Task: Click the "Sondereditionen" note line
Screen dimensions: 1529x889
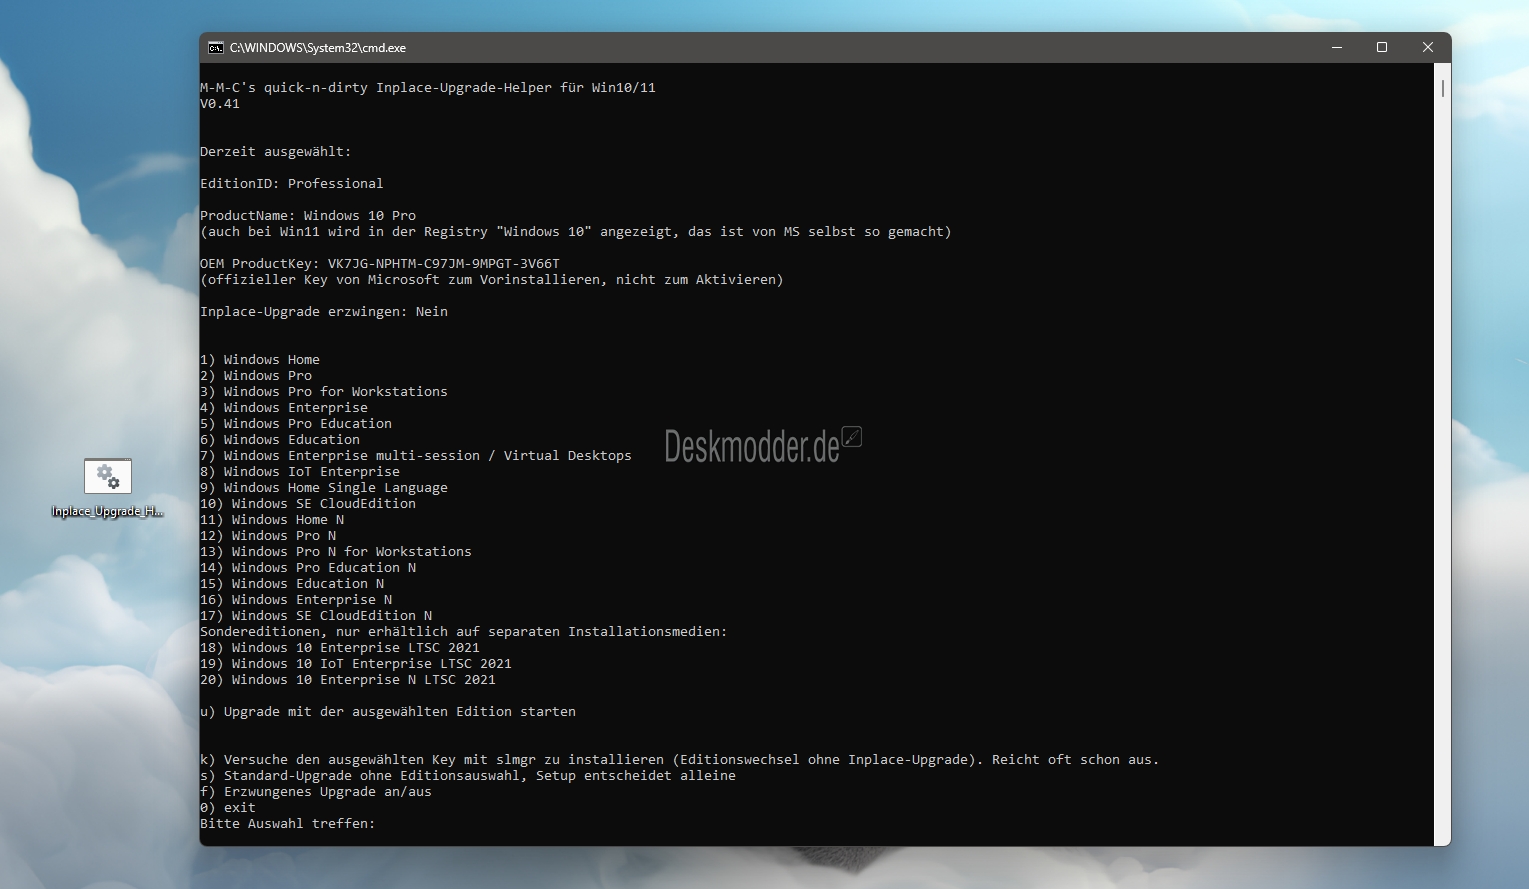Action: pos(464,632)
